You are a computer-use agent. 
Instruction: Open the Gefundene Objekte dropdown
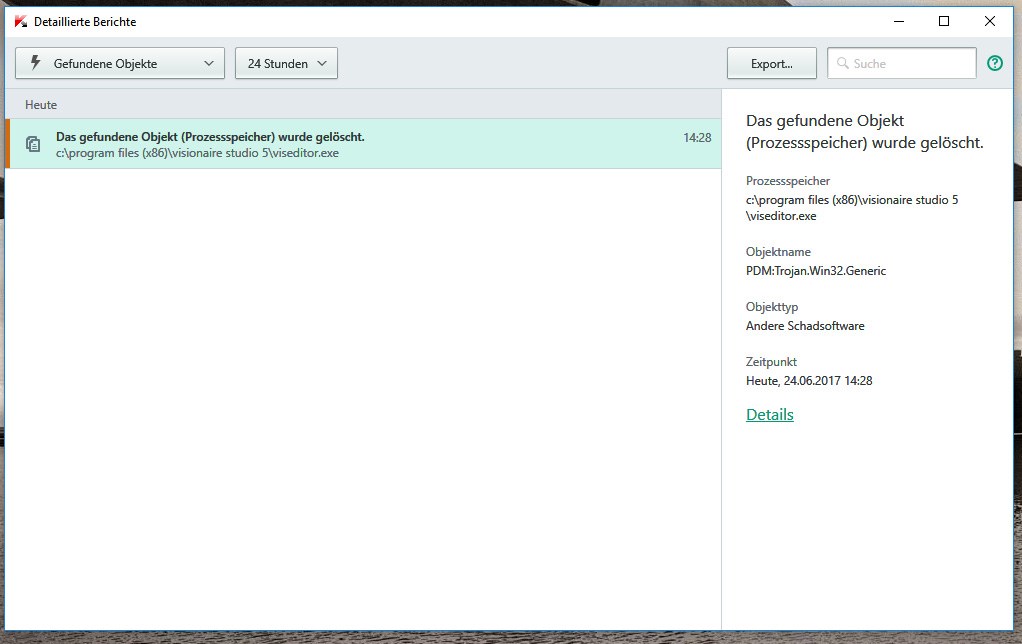(120, 63)
